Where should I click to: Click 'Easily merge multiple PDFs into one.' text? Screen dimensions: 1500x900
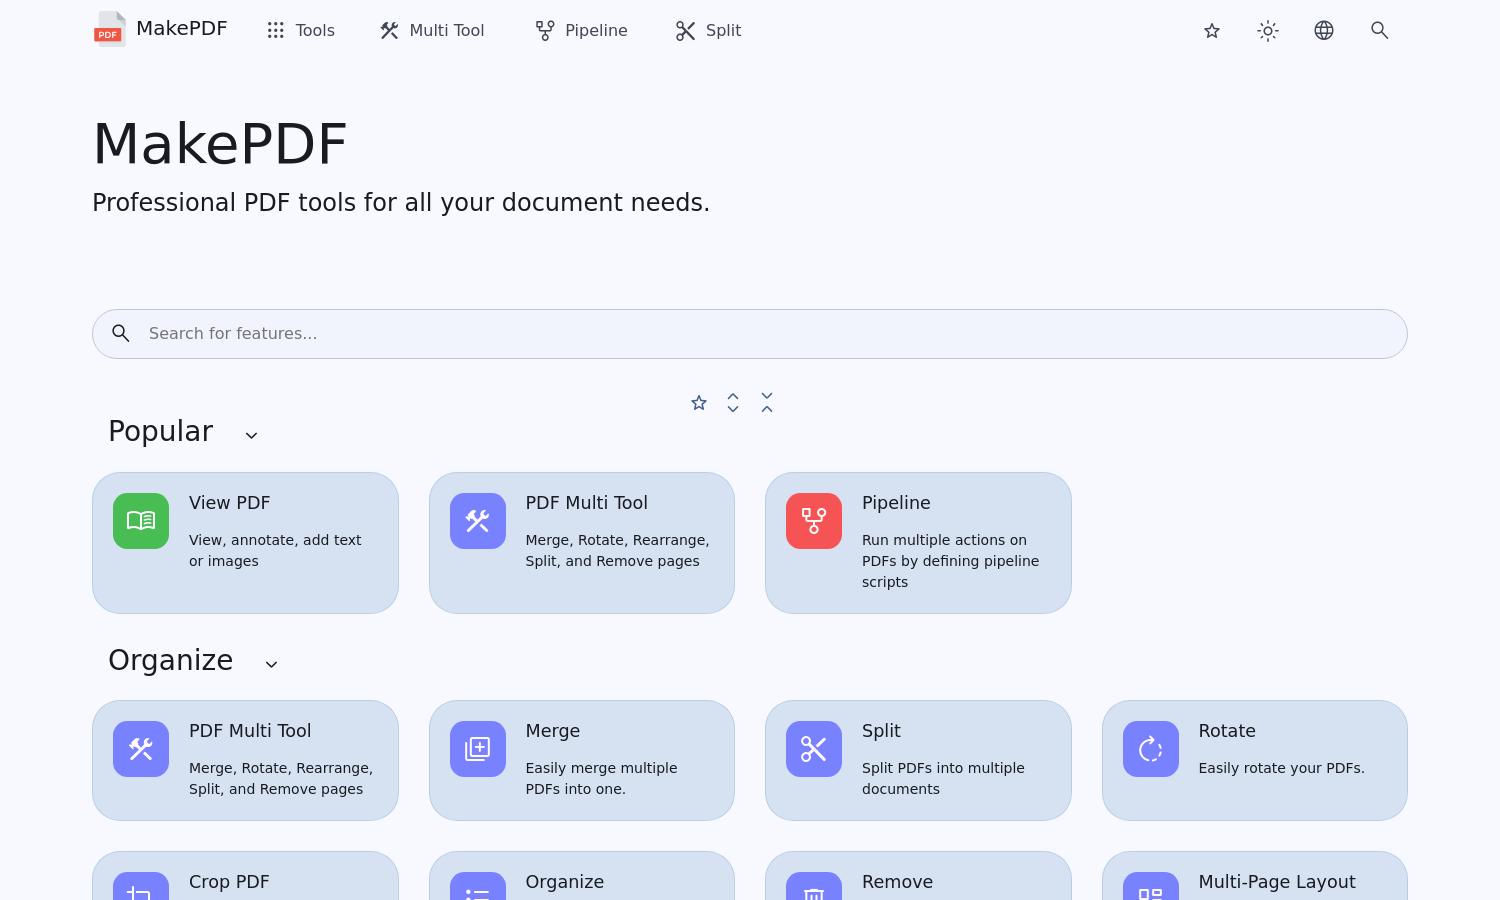(601, 779)
